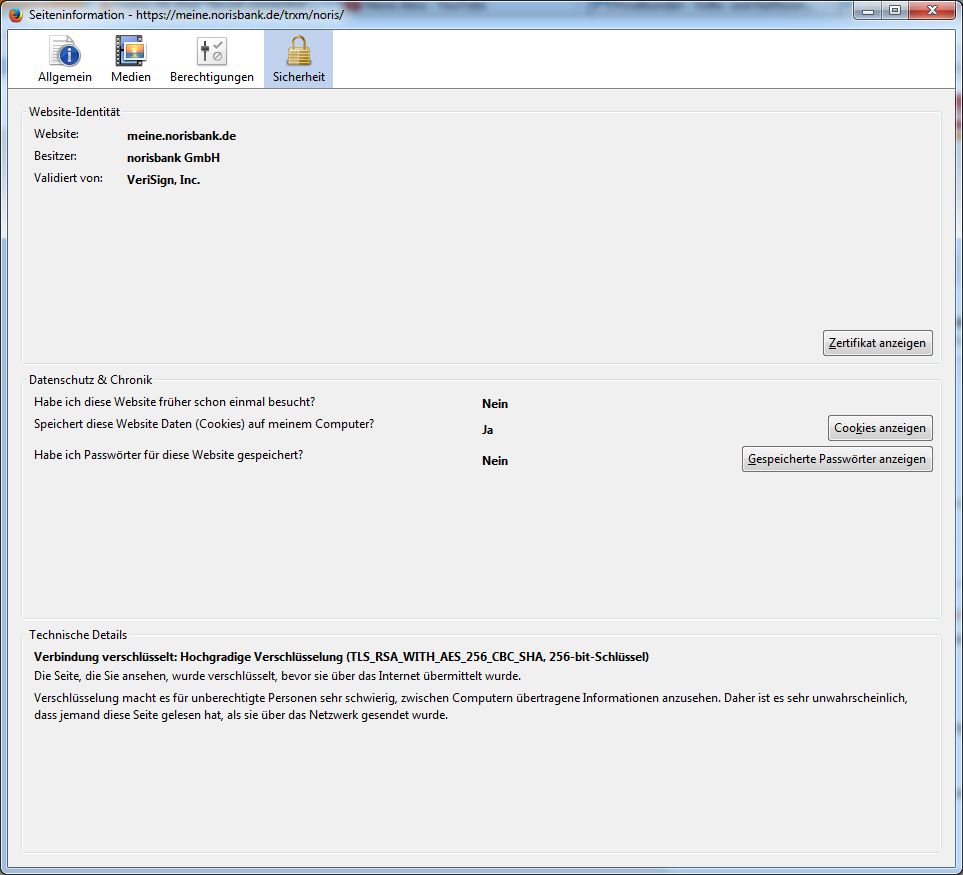Click the Firefox icon in title bar
Screen dimensions: 963x875
pyautogui.click(x=16, y=14)
